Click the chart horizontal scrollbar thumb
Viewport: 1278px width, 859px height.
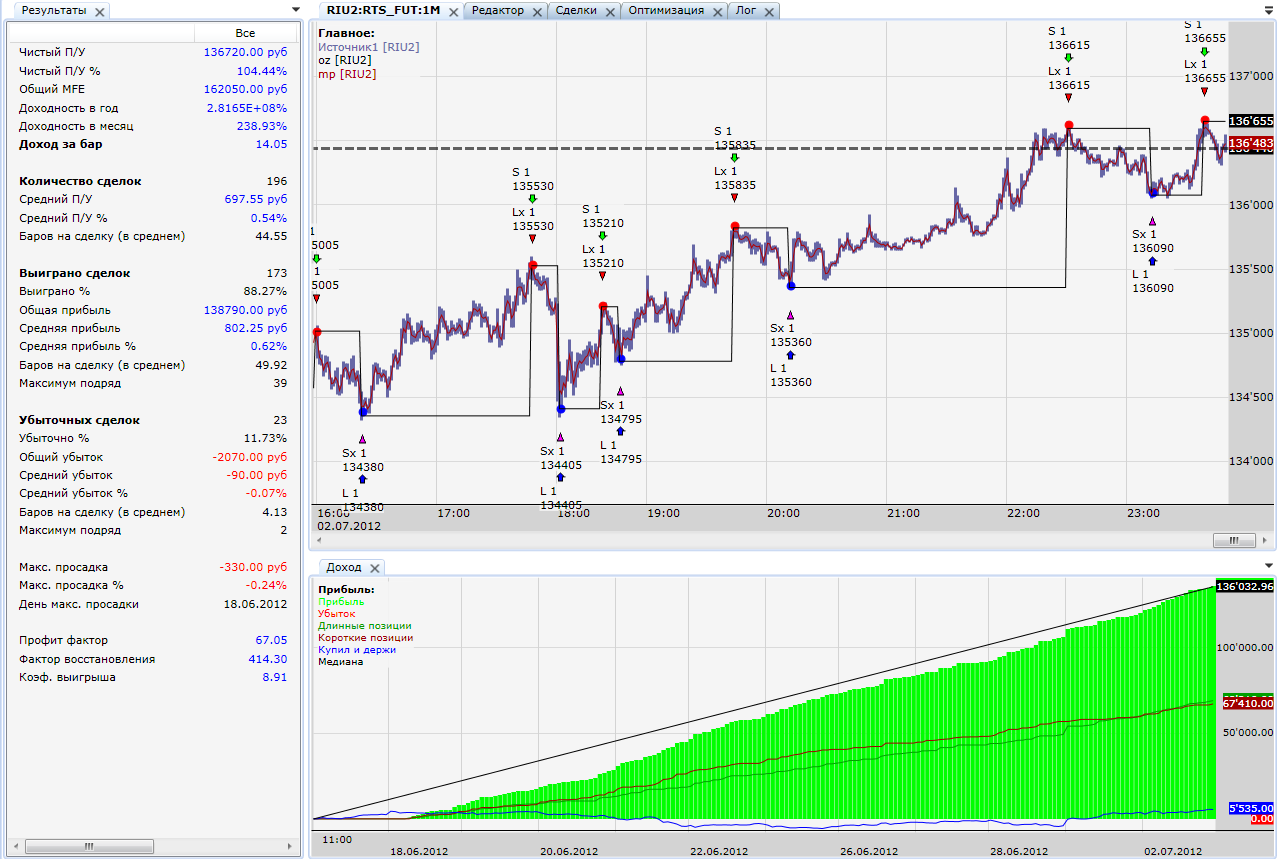tap(1234, 541)
